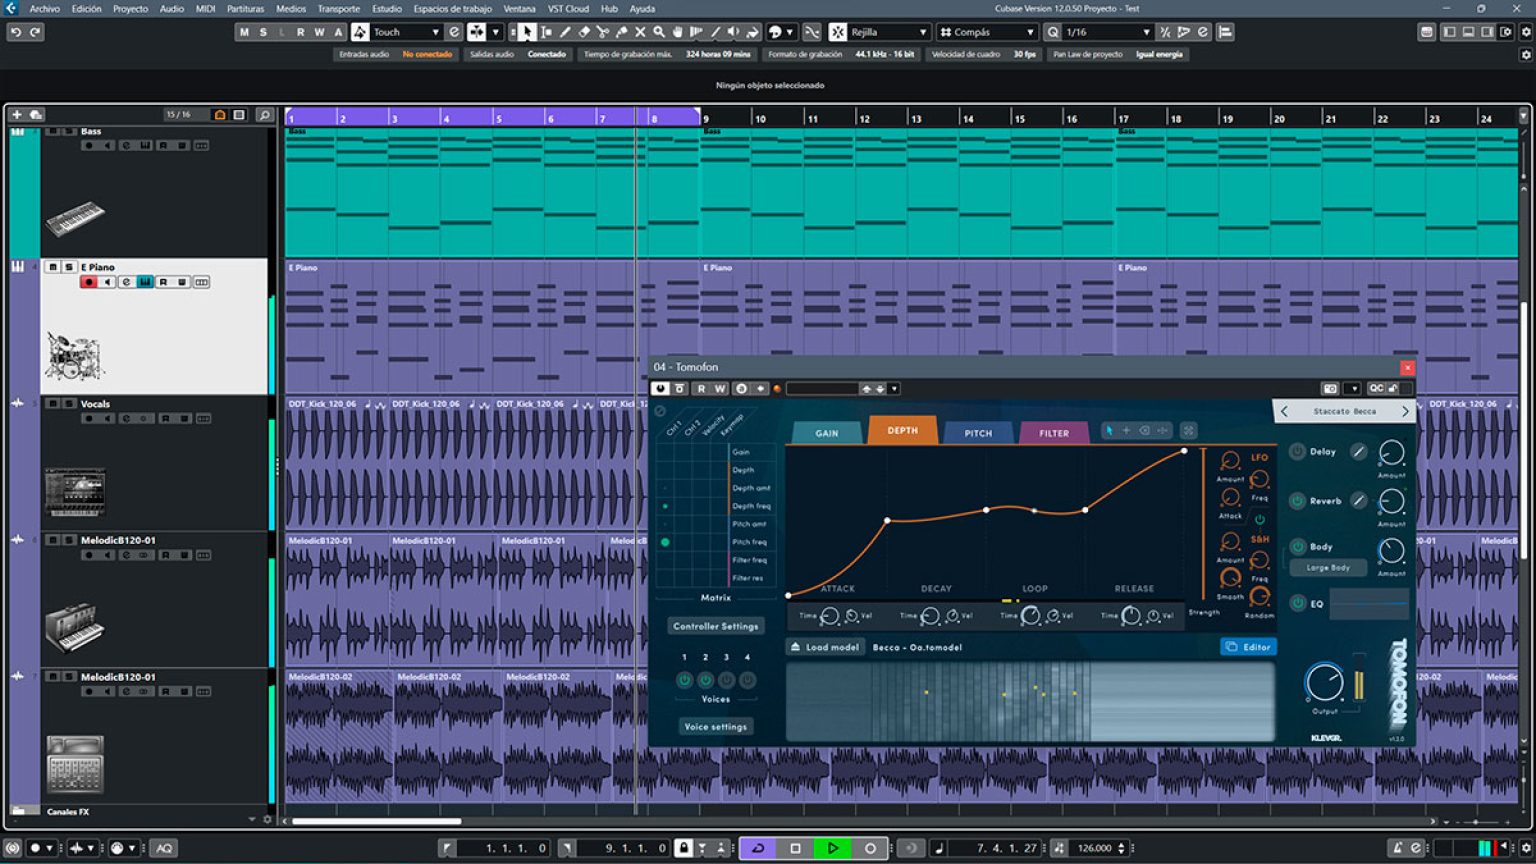Pick the Draw pencil tool
The height and width of the screenshot is (864, 1536).
565,32
